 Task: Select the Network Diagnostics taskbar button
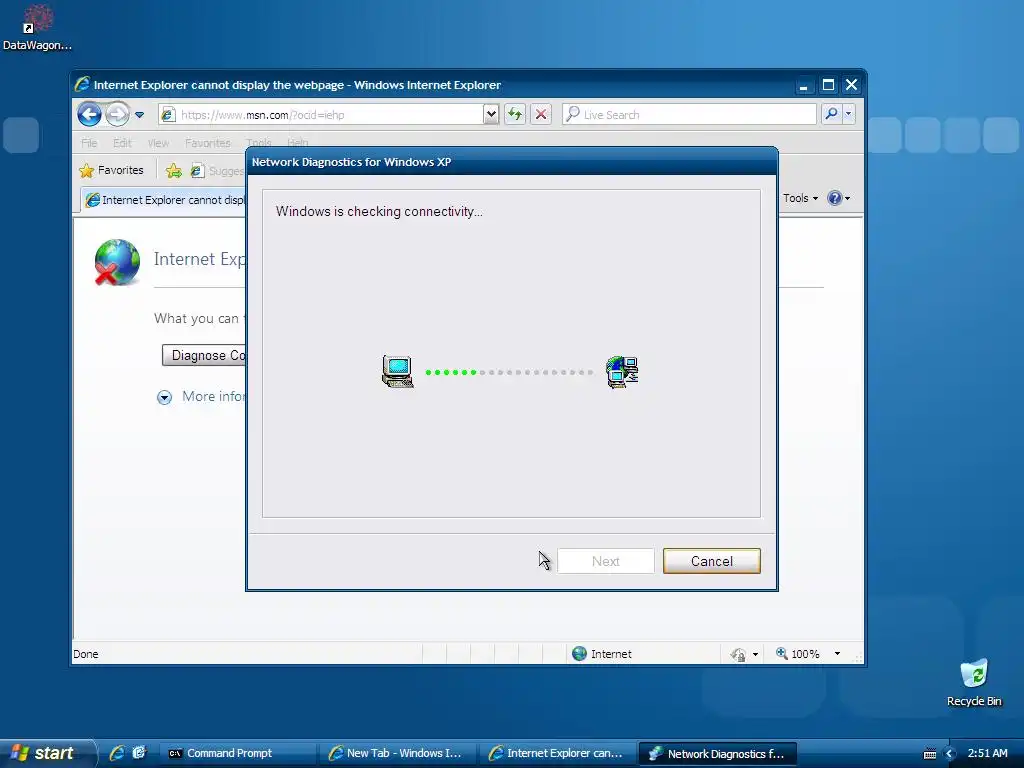pyautogui.click(x=718, y=753)
